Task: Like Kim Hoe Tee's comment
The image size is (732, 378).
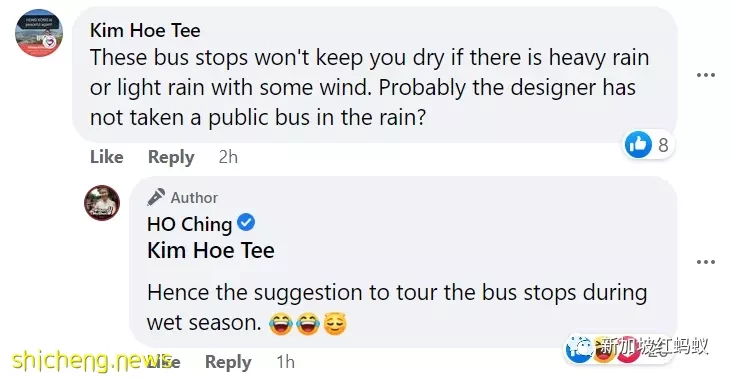Action: pyautogui.click(x=107, y=157)
